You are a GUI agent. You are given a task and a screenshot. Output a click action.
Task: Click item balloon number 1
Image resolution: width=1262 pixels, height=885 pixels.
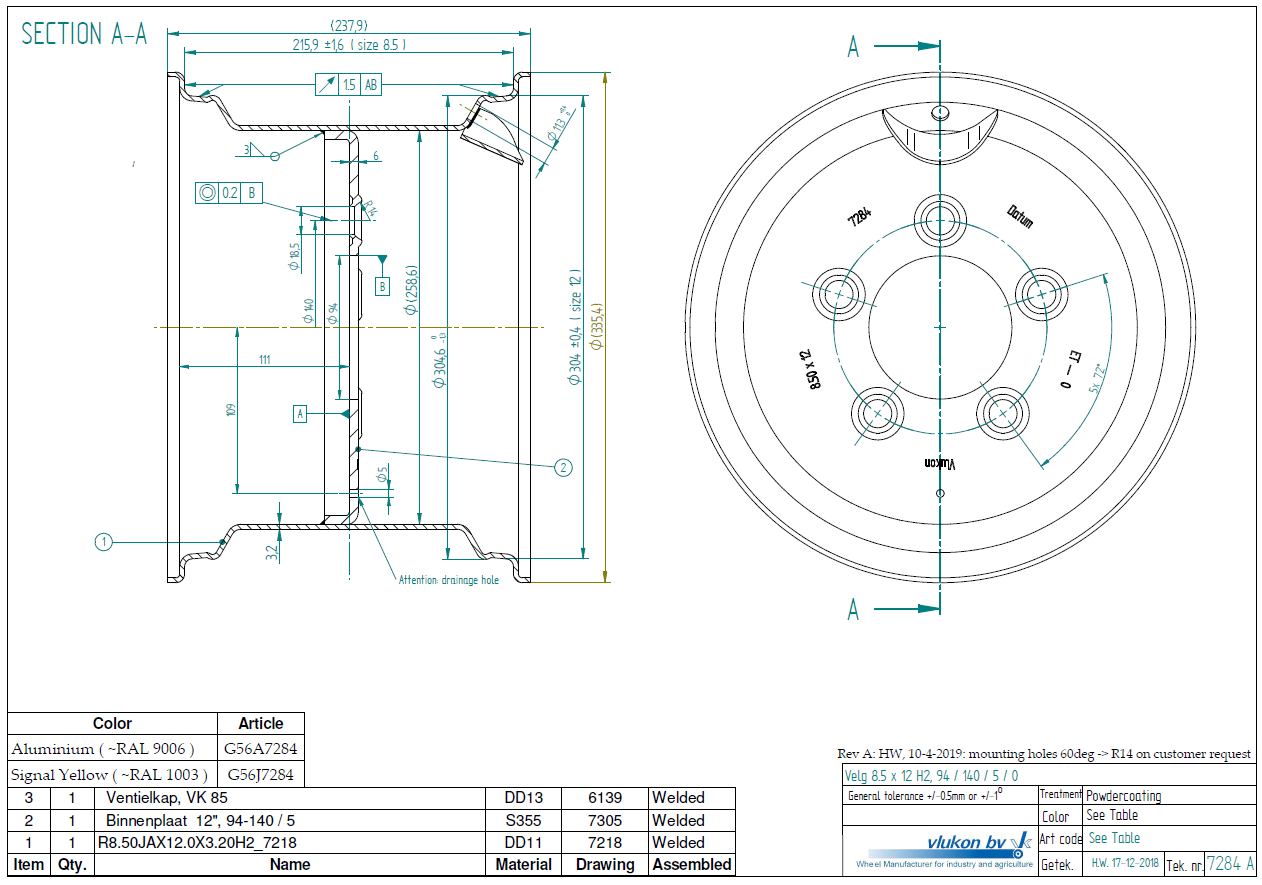tap(103, 542)
